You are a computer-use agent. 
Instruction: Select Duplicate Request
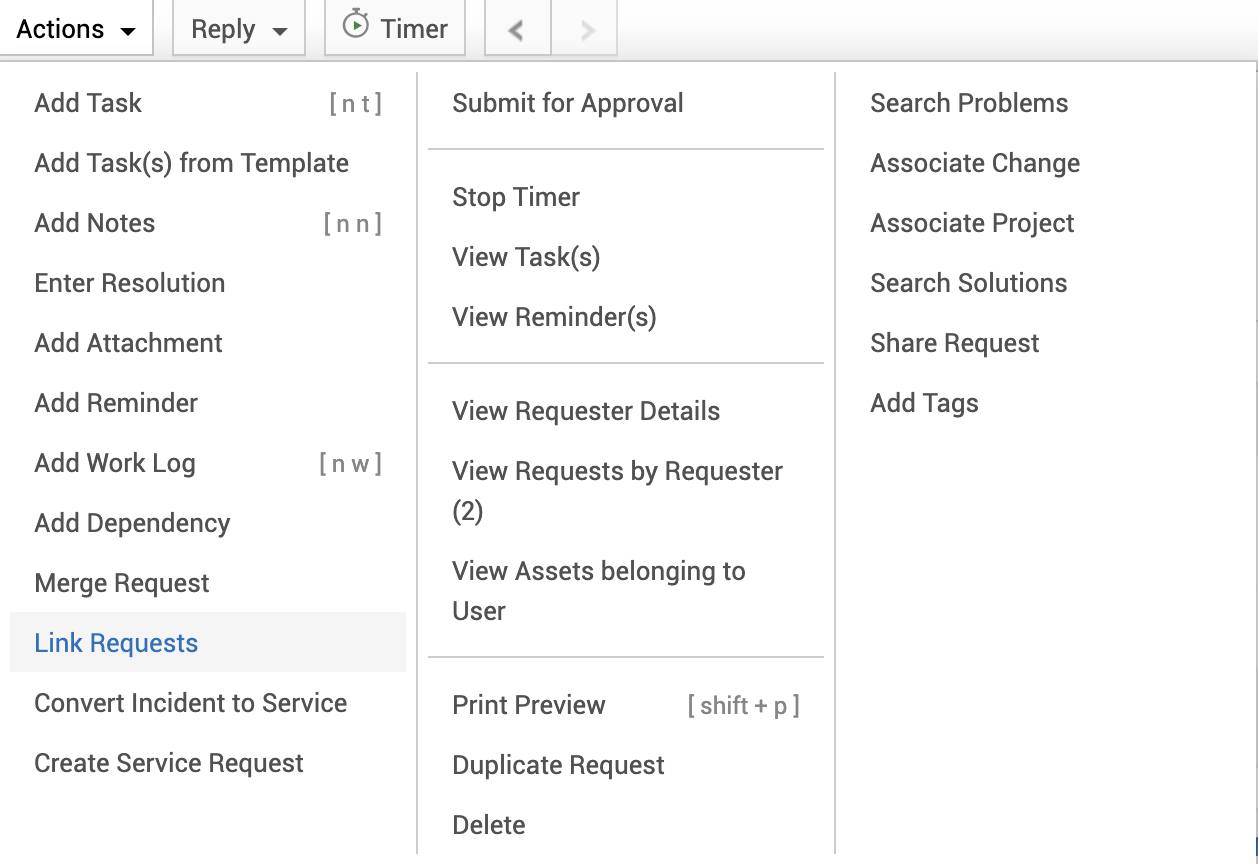[558, 765]
